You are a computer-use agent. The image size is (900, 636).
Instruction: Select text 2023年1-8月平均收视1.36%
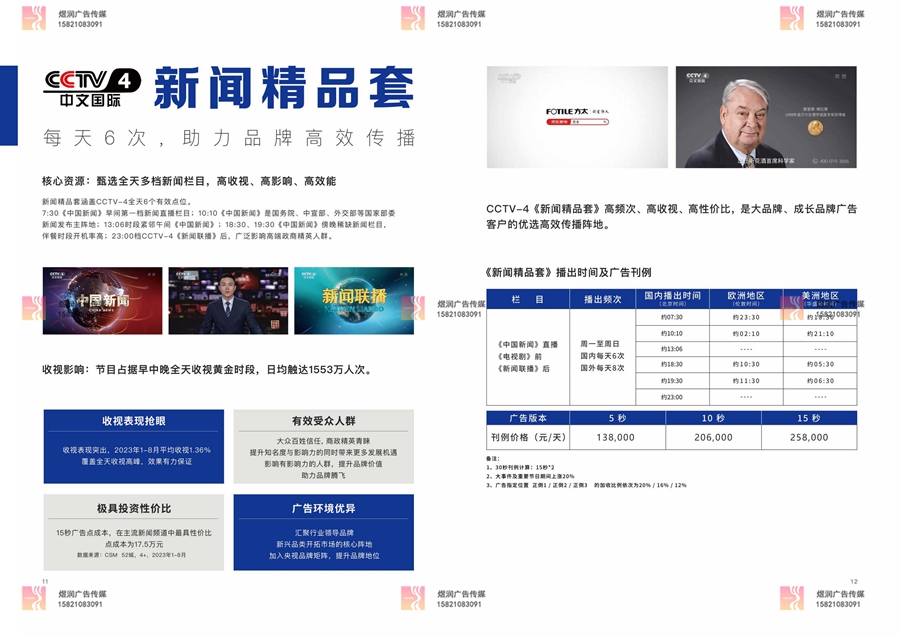(x=162, y=450)
